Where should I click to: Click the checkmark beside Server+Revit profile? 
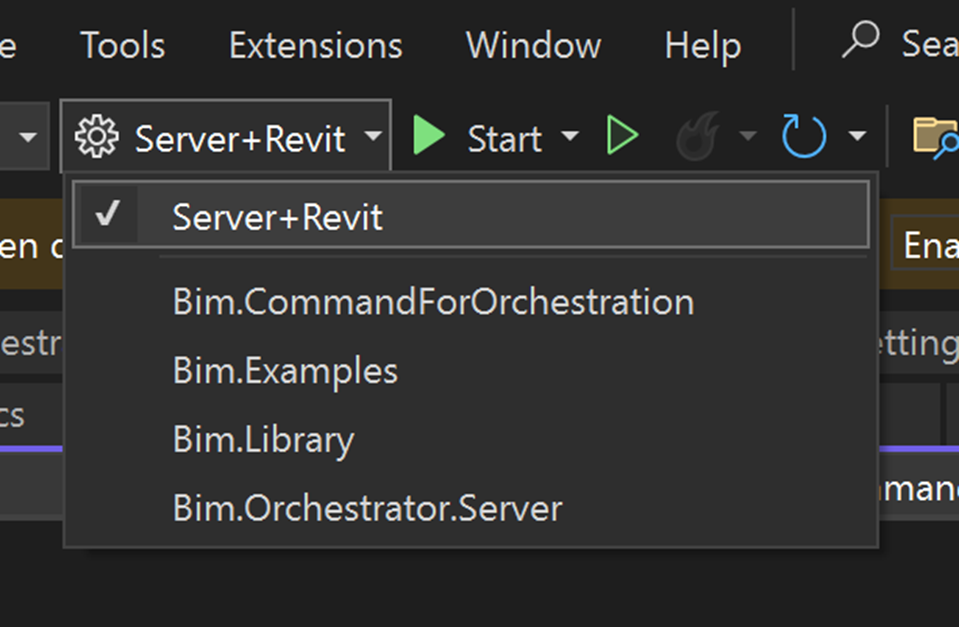110,214
